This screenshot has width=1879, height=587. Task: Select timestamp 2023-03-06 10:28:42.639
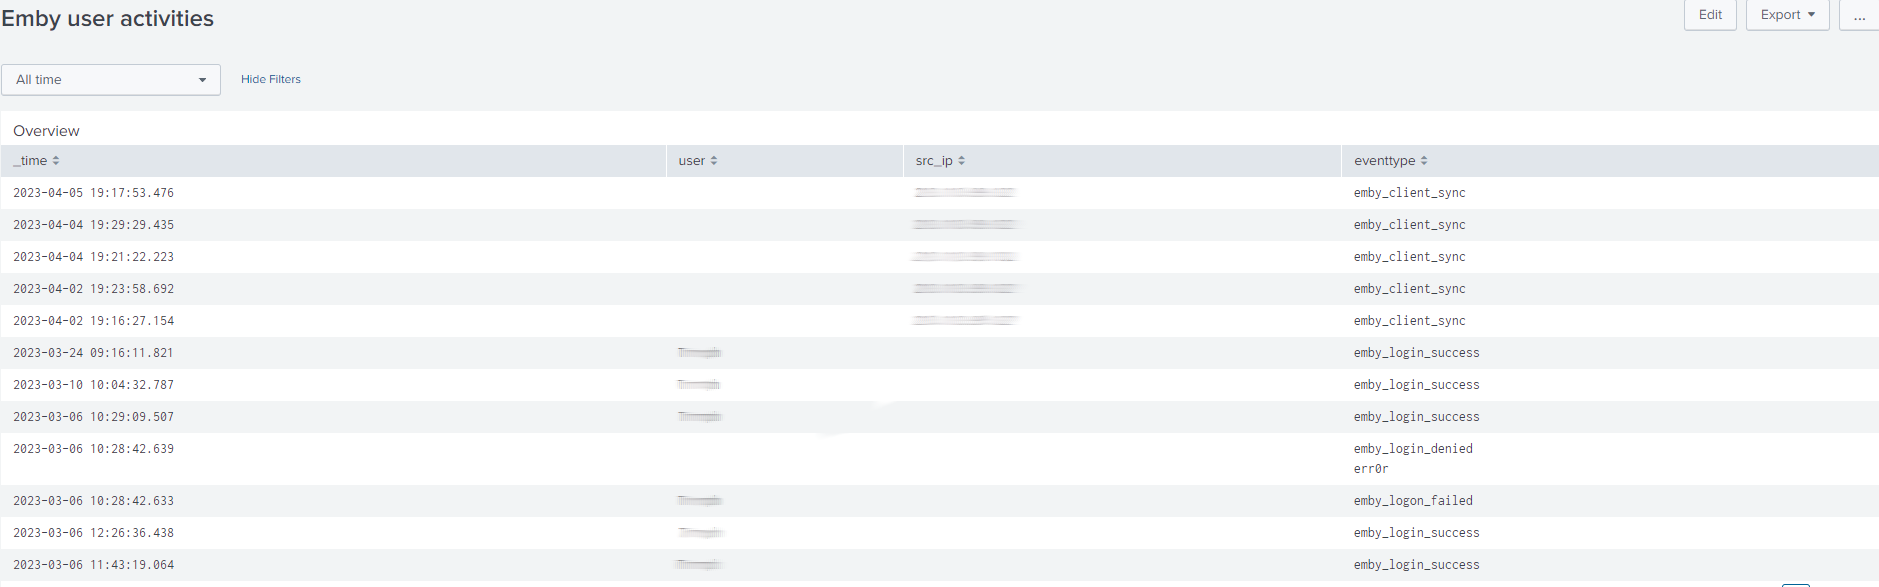93,449
